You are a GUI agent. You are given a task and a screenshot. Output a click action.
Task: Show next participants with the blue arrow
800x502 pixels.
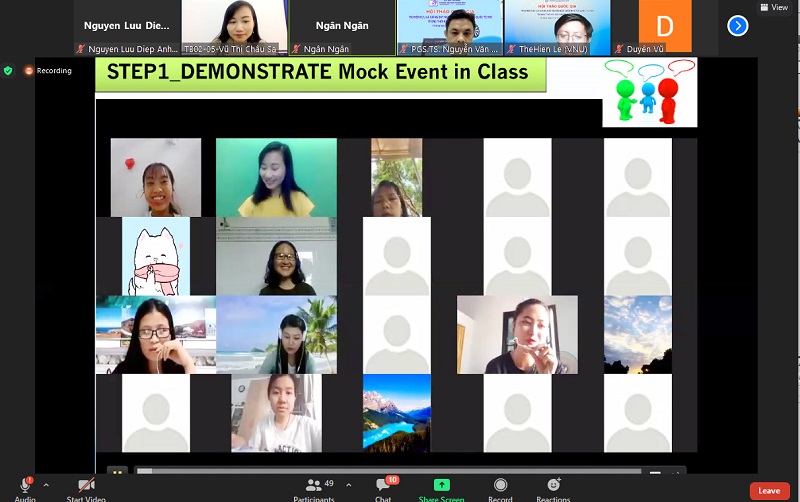click(738, 26)
